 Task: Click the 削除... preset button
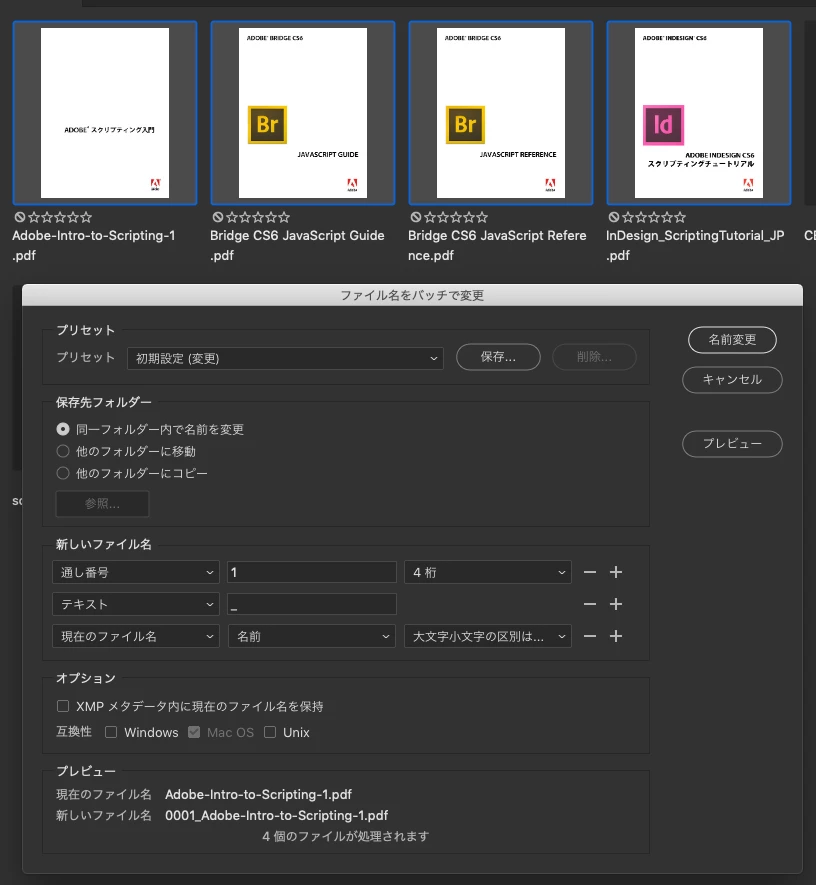[x=594, y=357]
